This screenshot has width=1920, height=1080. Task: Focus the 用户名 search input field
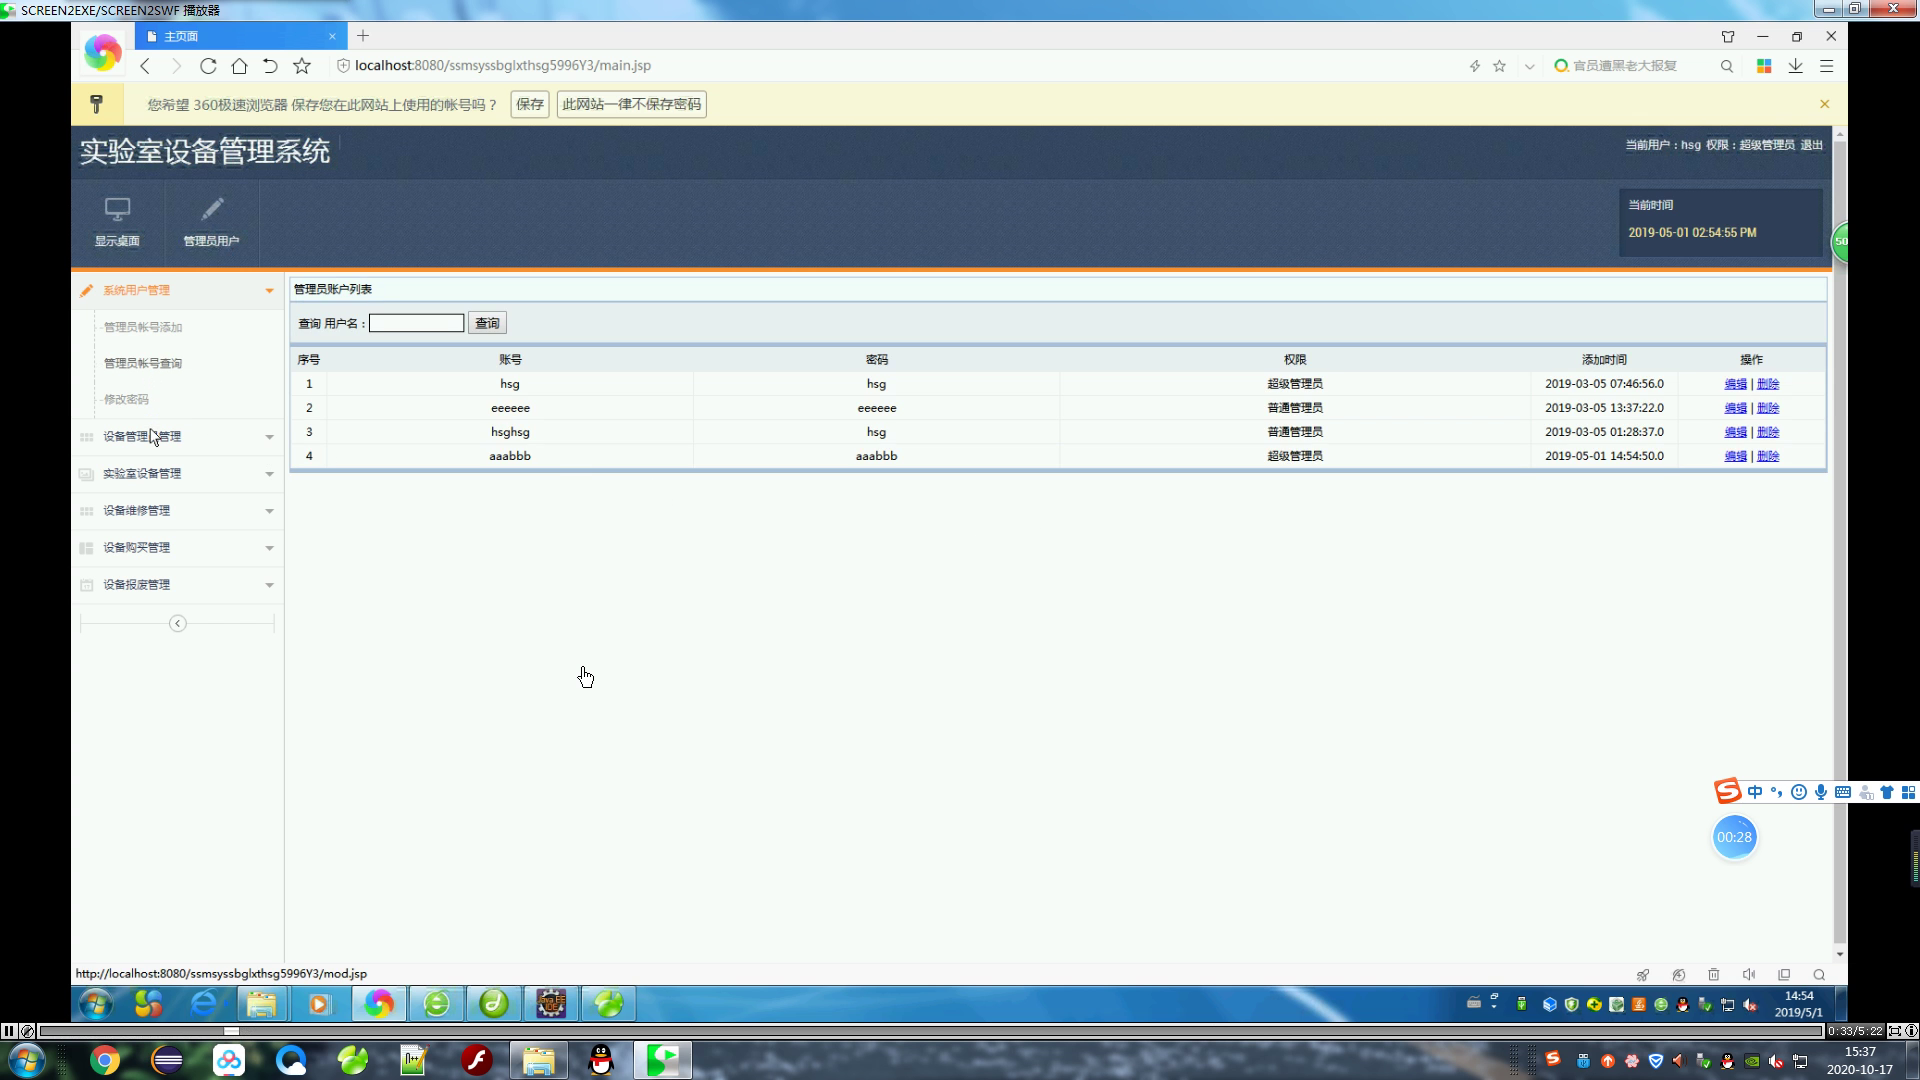pyautogui.click(x=416, y=324)
